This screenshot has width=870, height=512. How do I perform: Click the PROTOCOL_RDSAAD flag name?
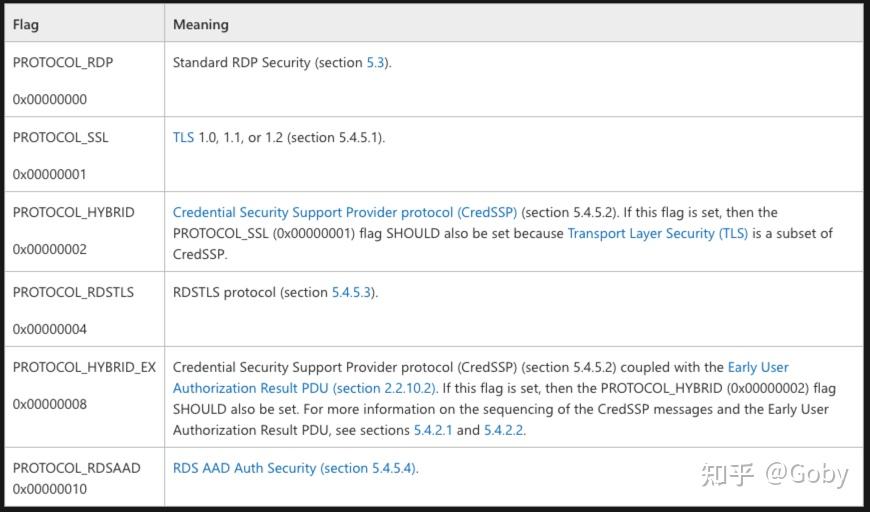(x=77, y=468)
